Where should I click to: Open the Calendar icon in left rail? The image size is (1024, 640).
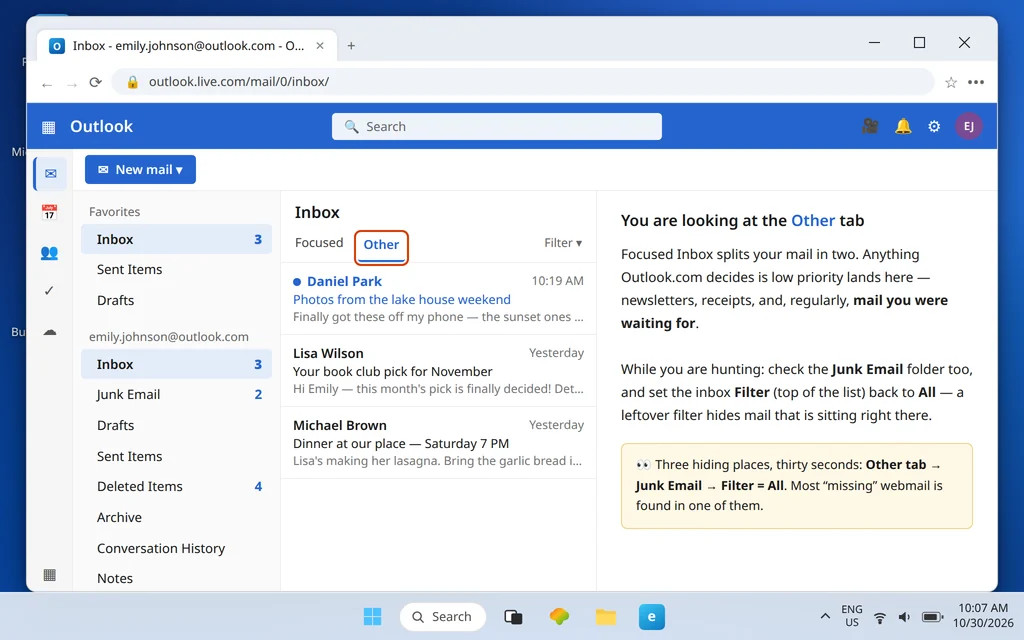50,212
